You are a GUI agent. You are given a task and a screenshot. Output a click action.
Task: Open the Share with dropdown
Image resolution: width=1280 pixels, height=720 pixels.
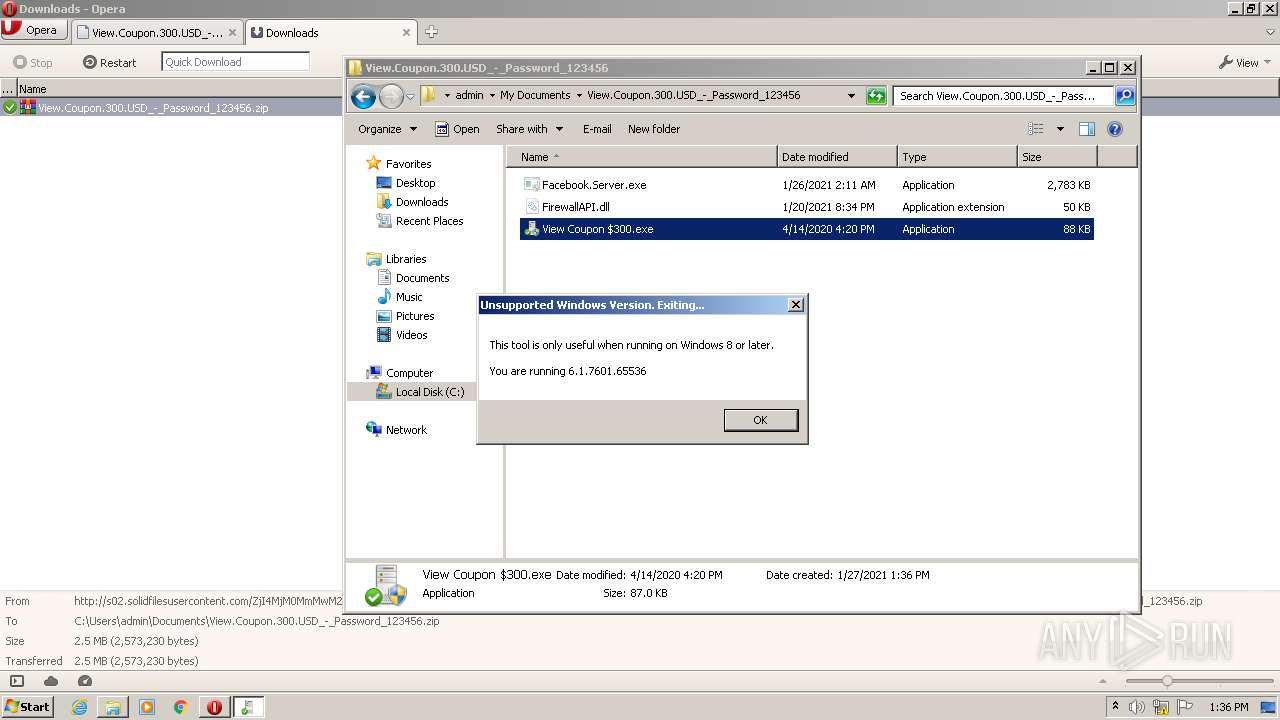(x=529, y=129)
